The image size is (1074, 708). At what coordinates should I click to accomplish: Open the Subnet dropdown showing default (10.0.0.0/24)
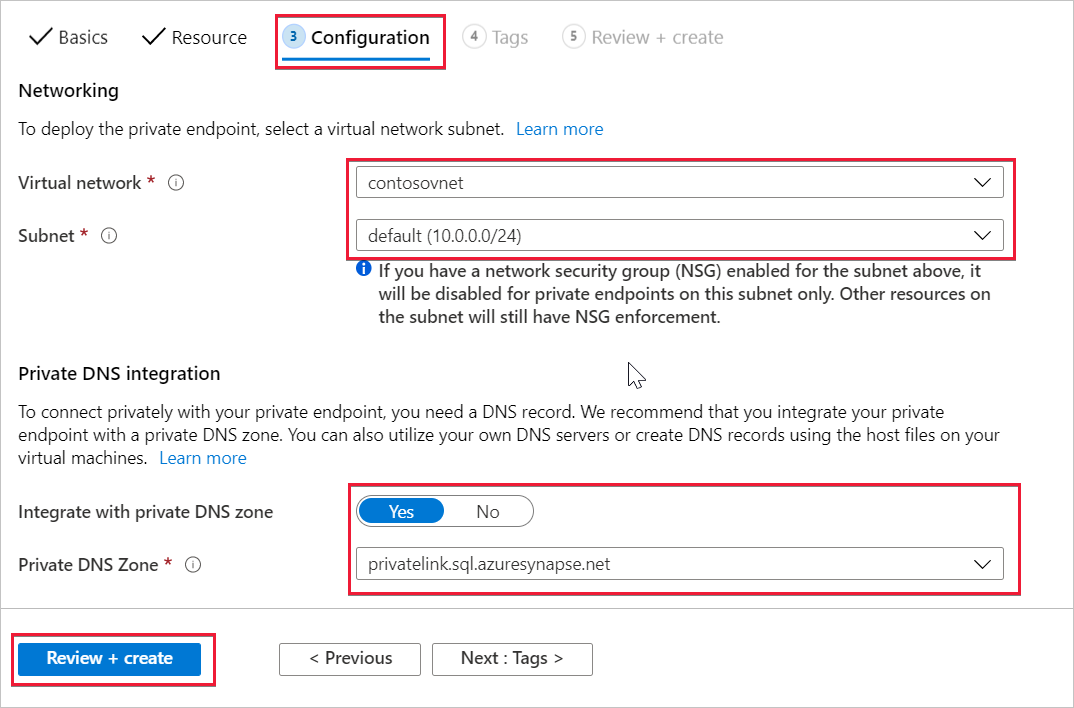pyautogui.click(x=679, y=236)
